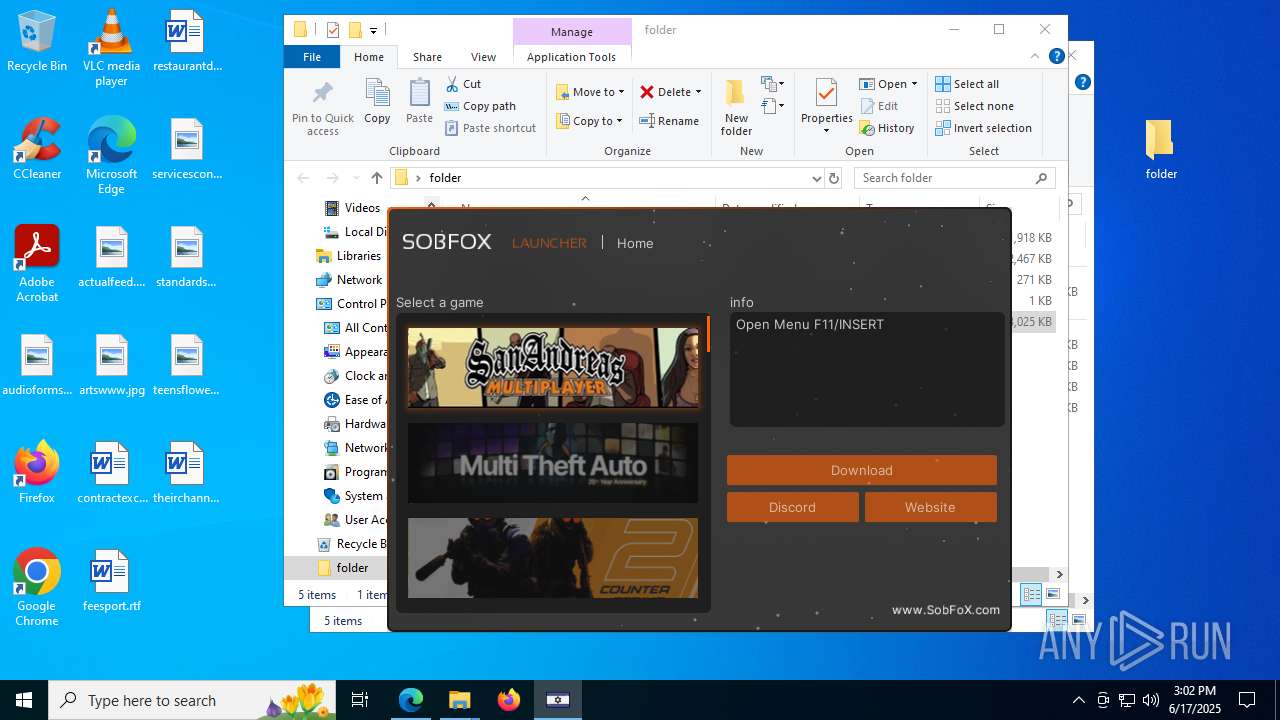The height and width of the screenshot is (720, 1280).
Task: Expand the Delete dropdown arrow
Action: click(698, 92)
